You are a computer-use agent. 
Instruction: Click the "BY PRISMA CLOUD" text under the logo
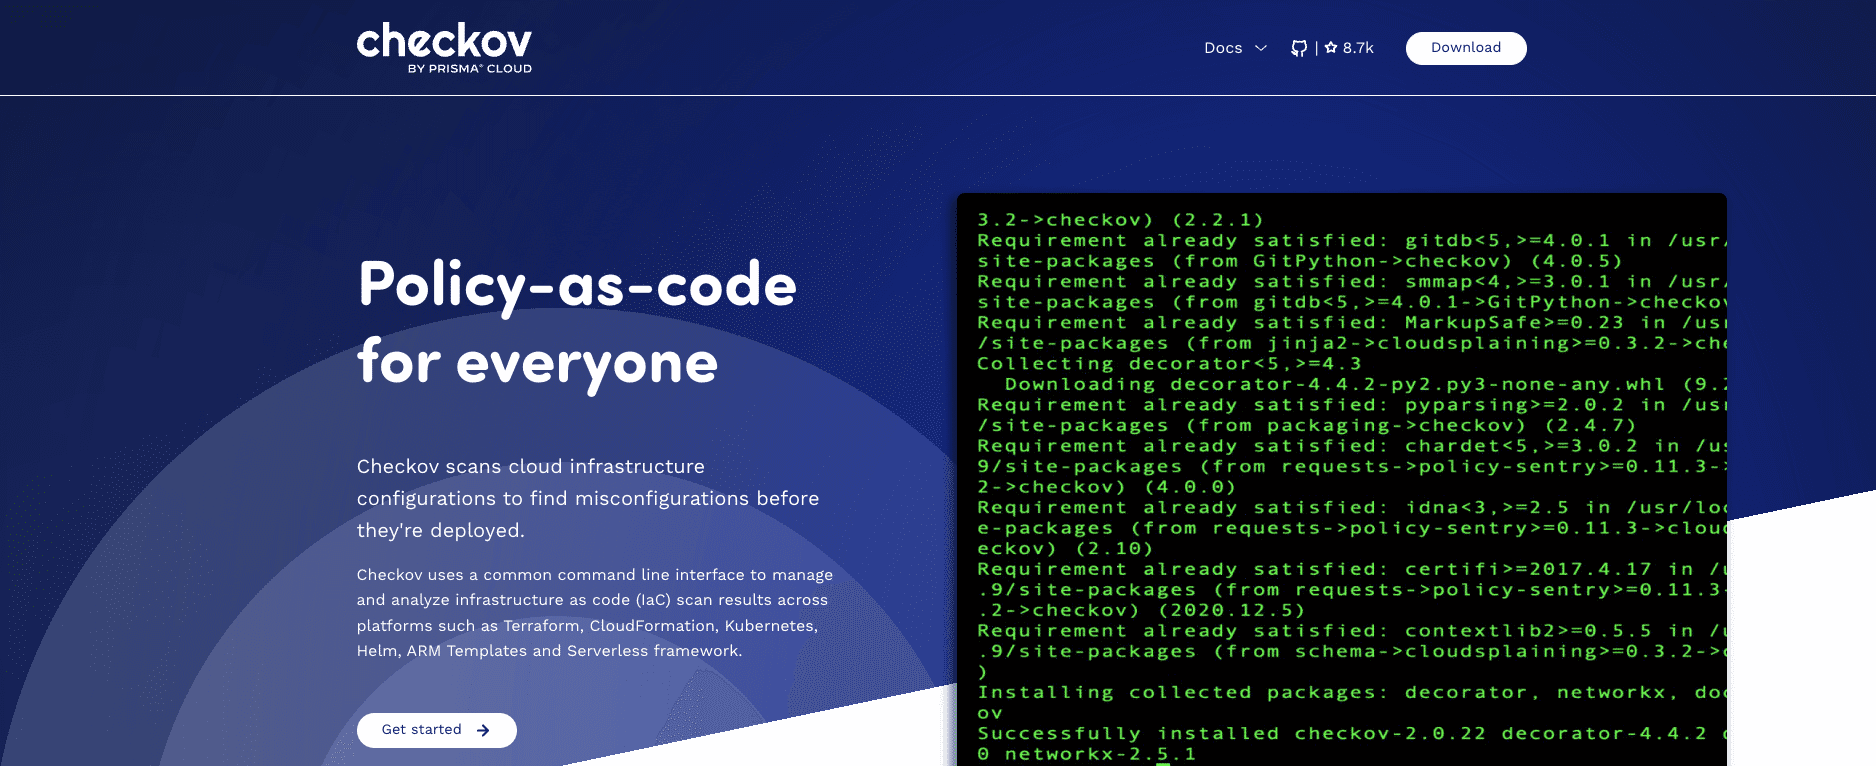coord(470,69)
